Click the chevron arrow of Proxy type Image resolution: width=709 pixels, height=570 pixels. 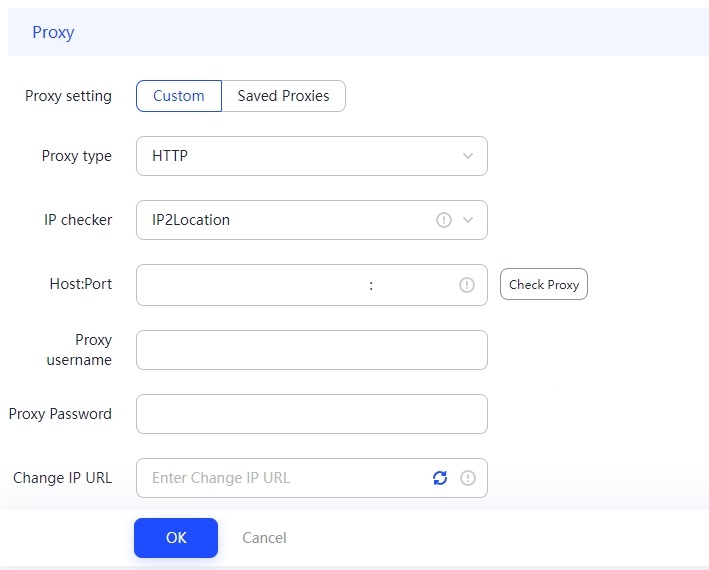click(x=468, y=156)
